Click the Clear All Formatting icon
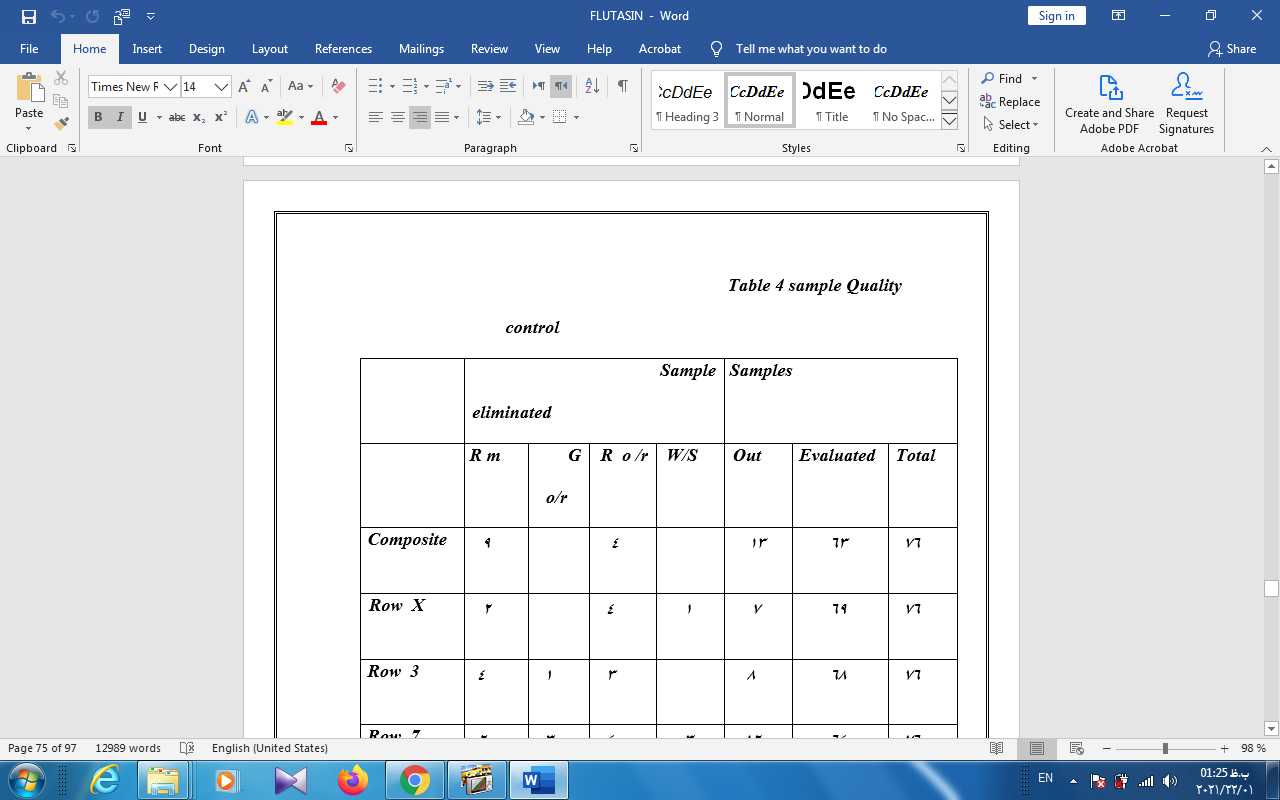 [x=338, y=87]
